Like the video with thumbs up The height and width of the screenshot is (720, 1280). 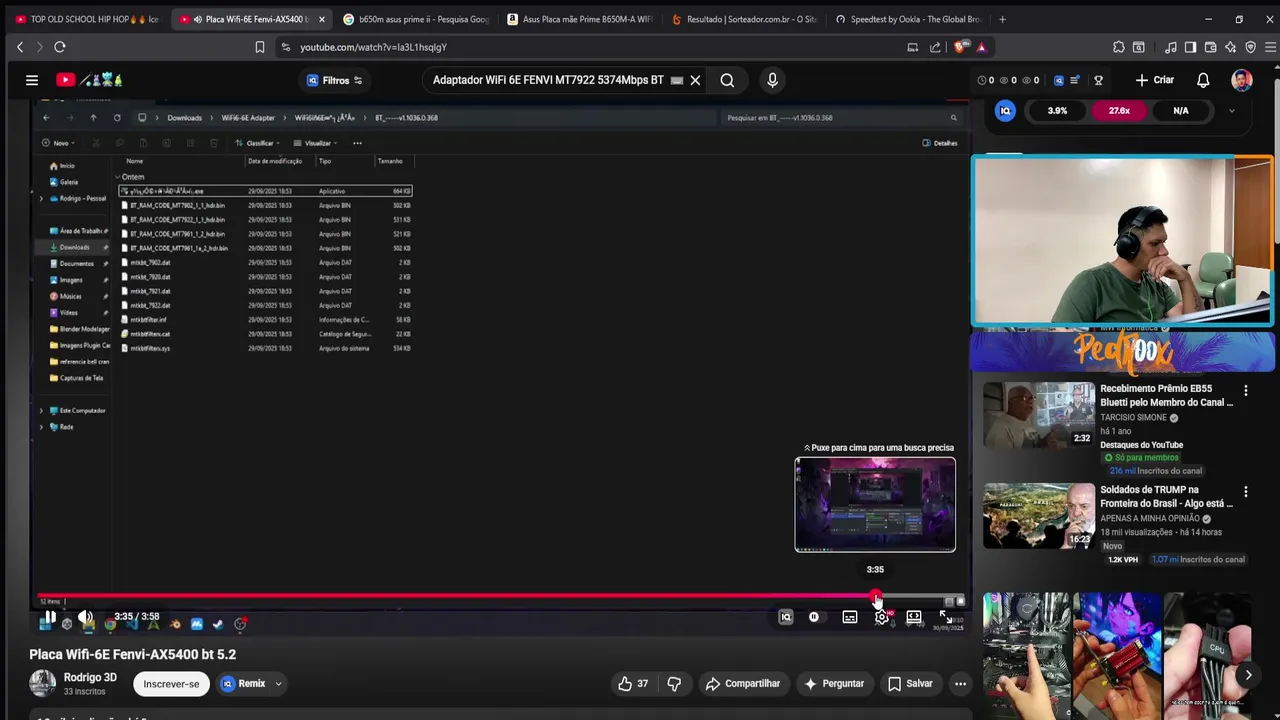click(633, 684)
